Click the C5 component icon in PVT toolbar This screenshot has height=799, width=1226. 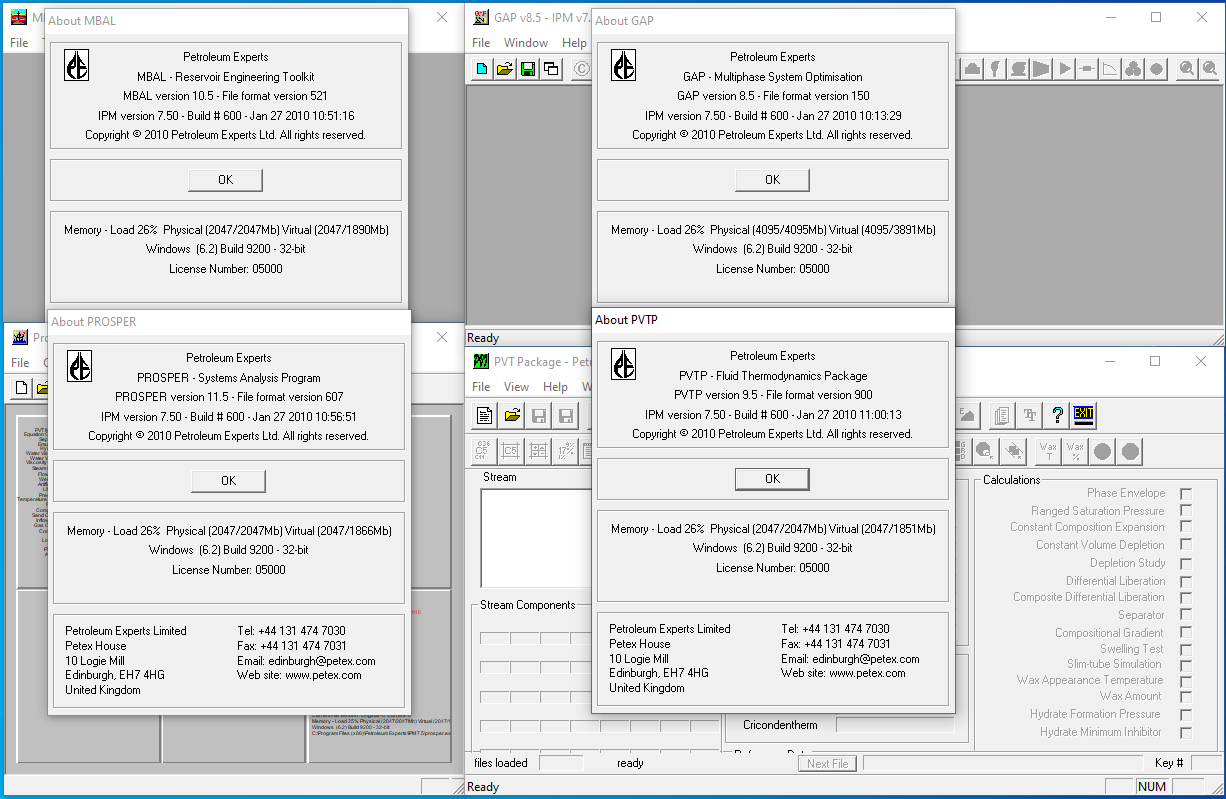pyautogui.click(x=510, y=450)
